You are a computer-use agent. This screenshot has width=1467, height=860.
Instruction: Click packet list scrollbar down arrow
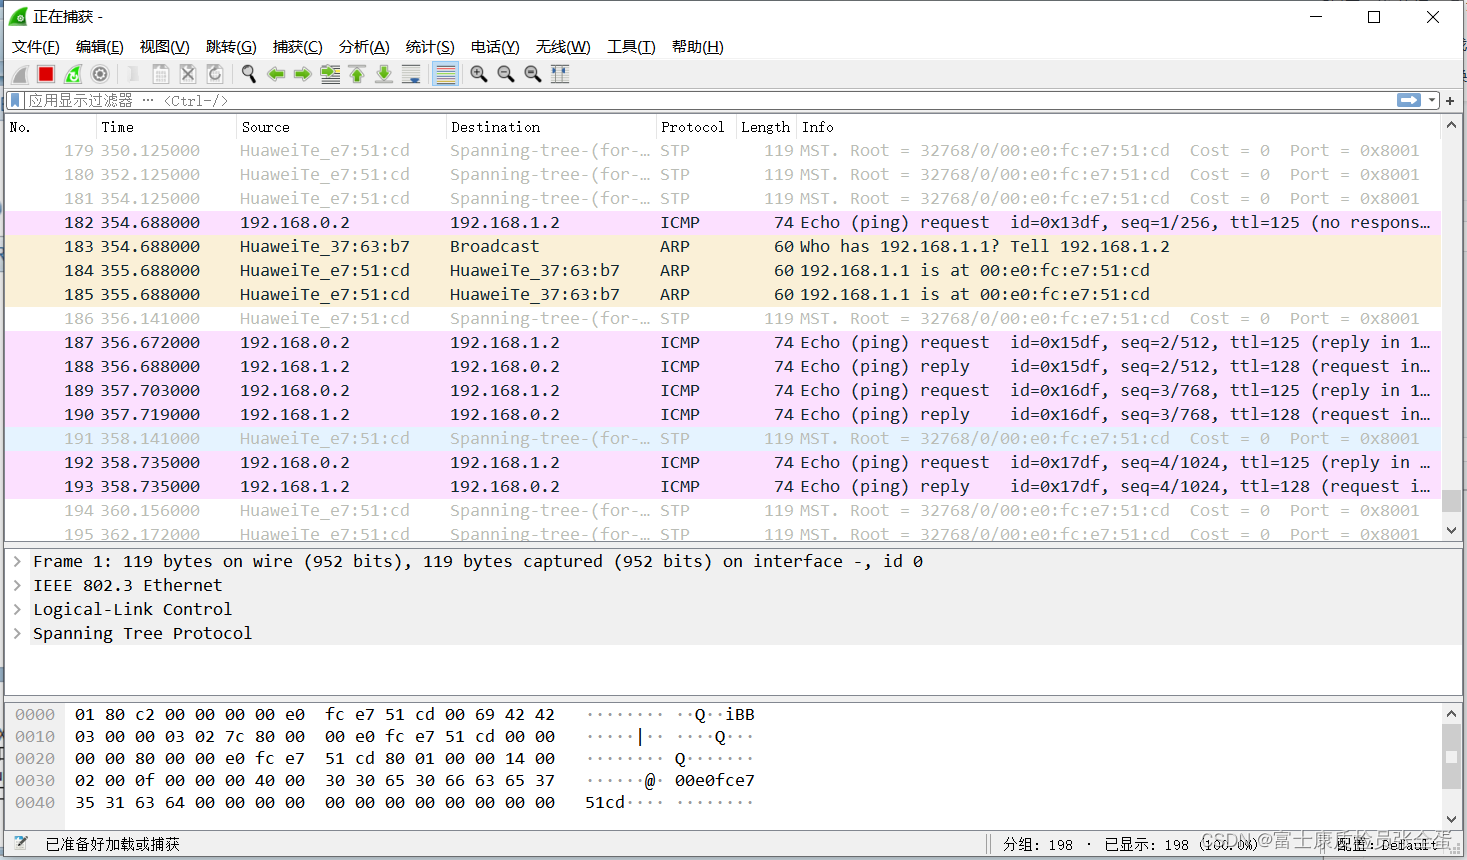coord(1451,531)
